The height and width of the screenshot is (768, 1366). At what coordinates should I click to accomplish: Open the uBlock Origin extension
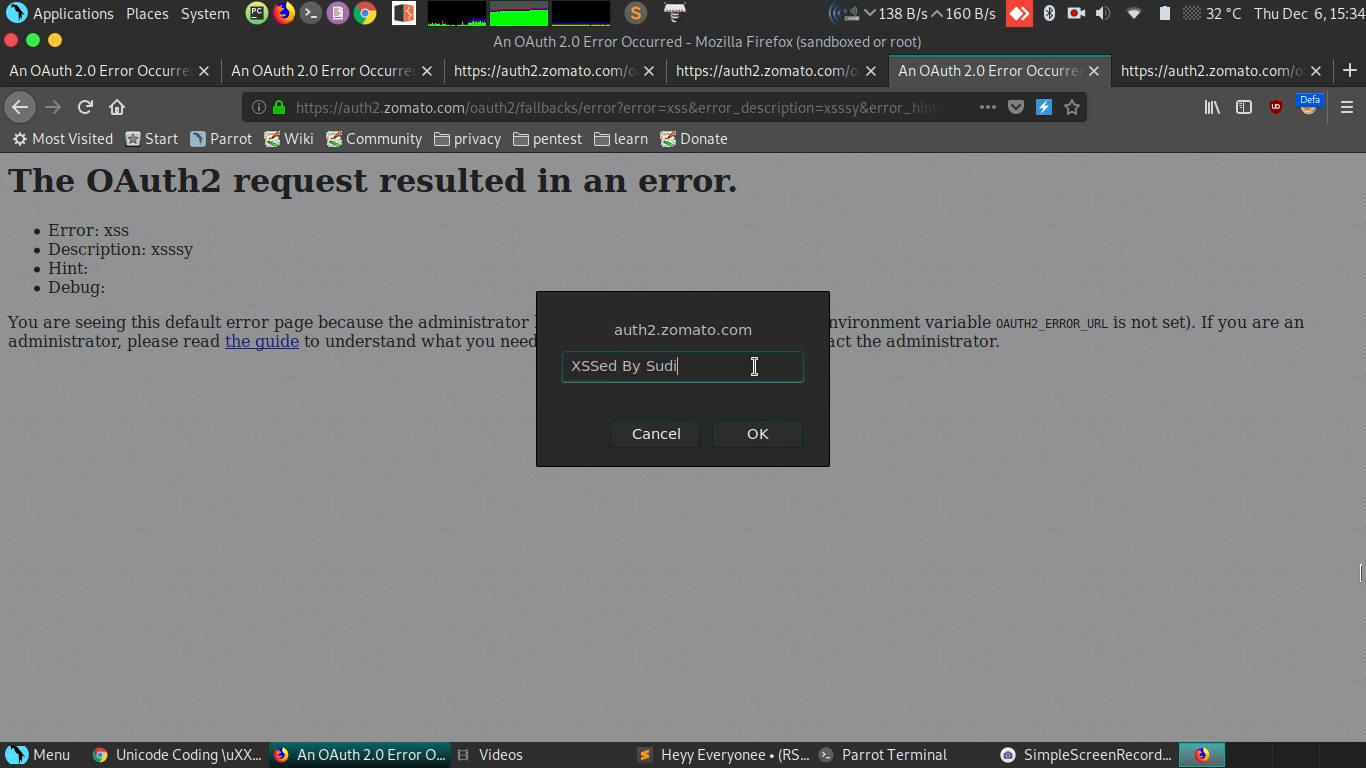click(x=1276, y=107)
